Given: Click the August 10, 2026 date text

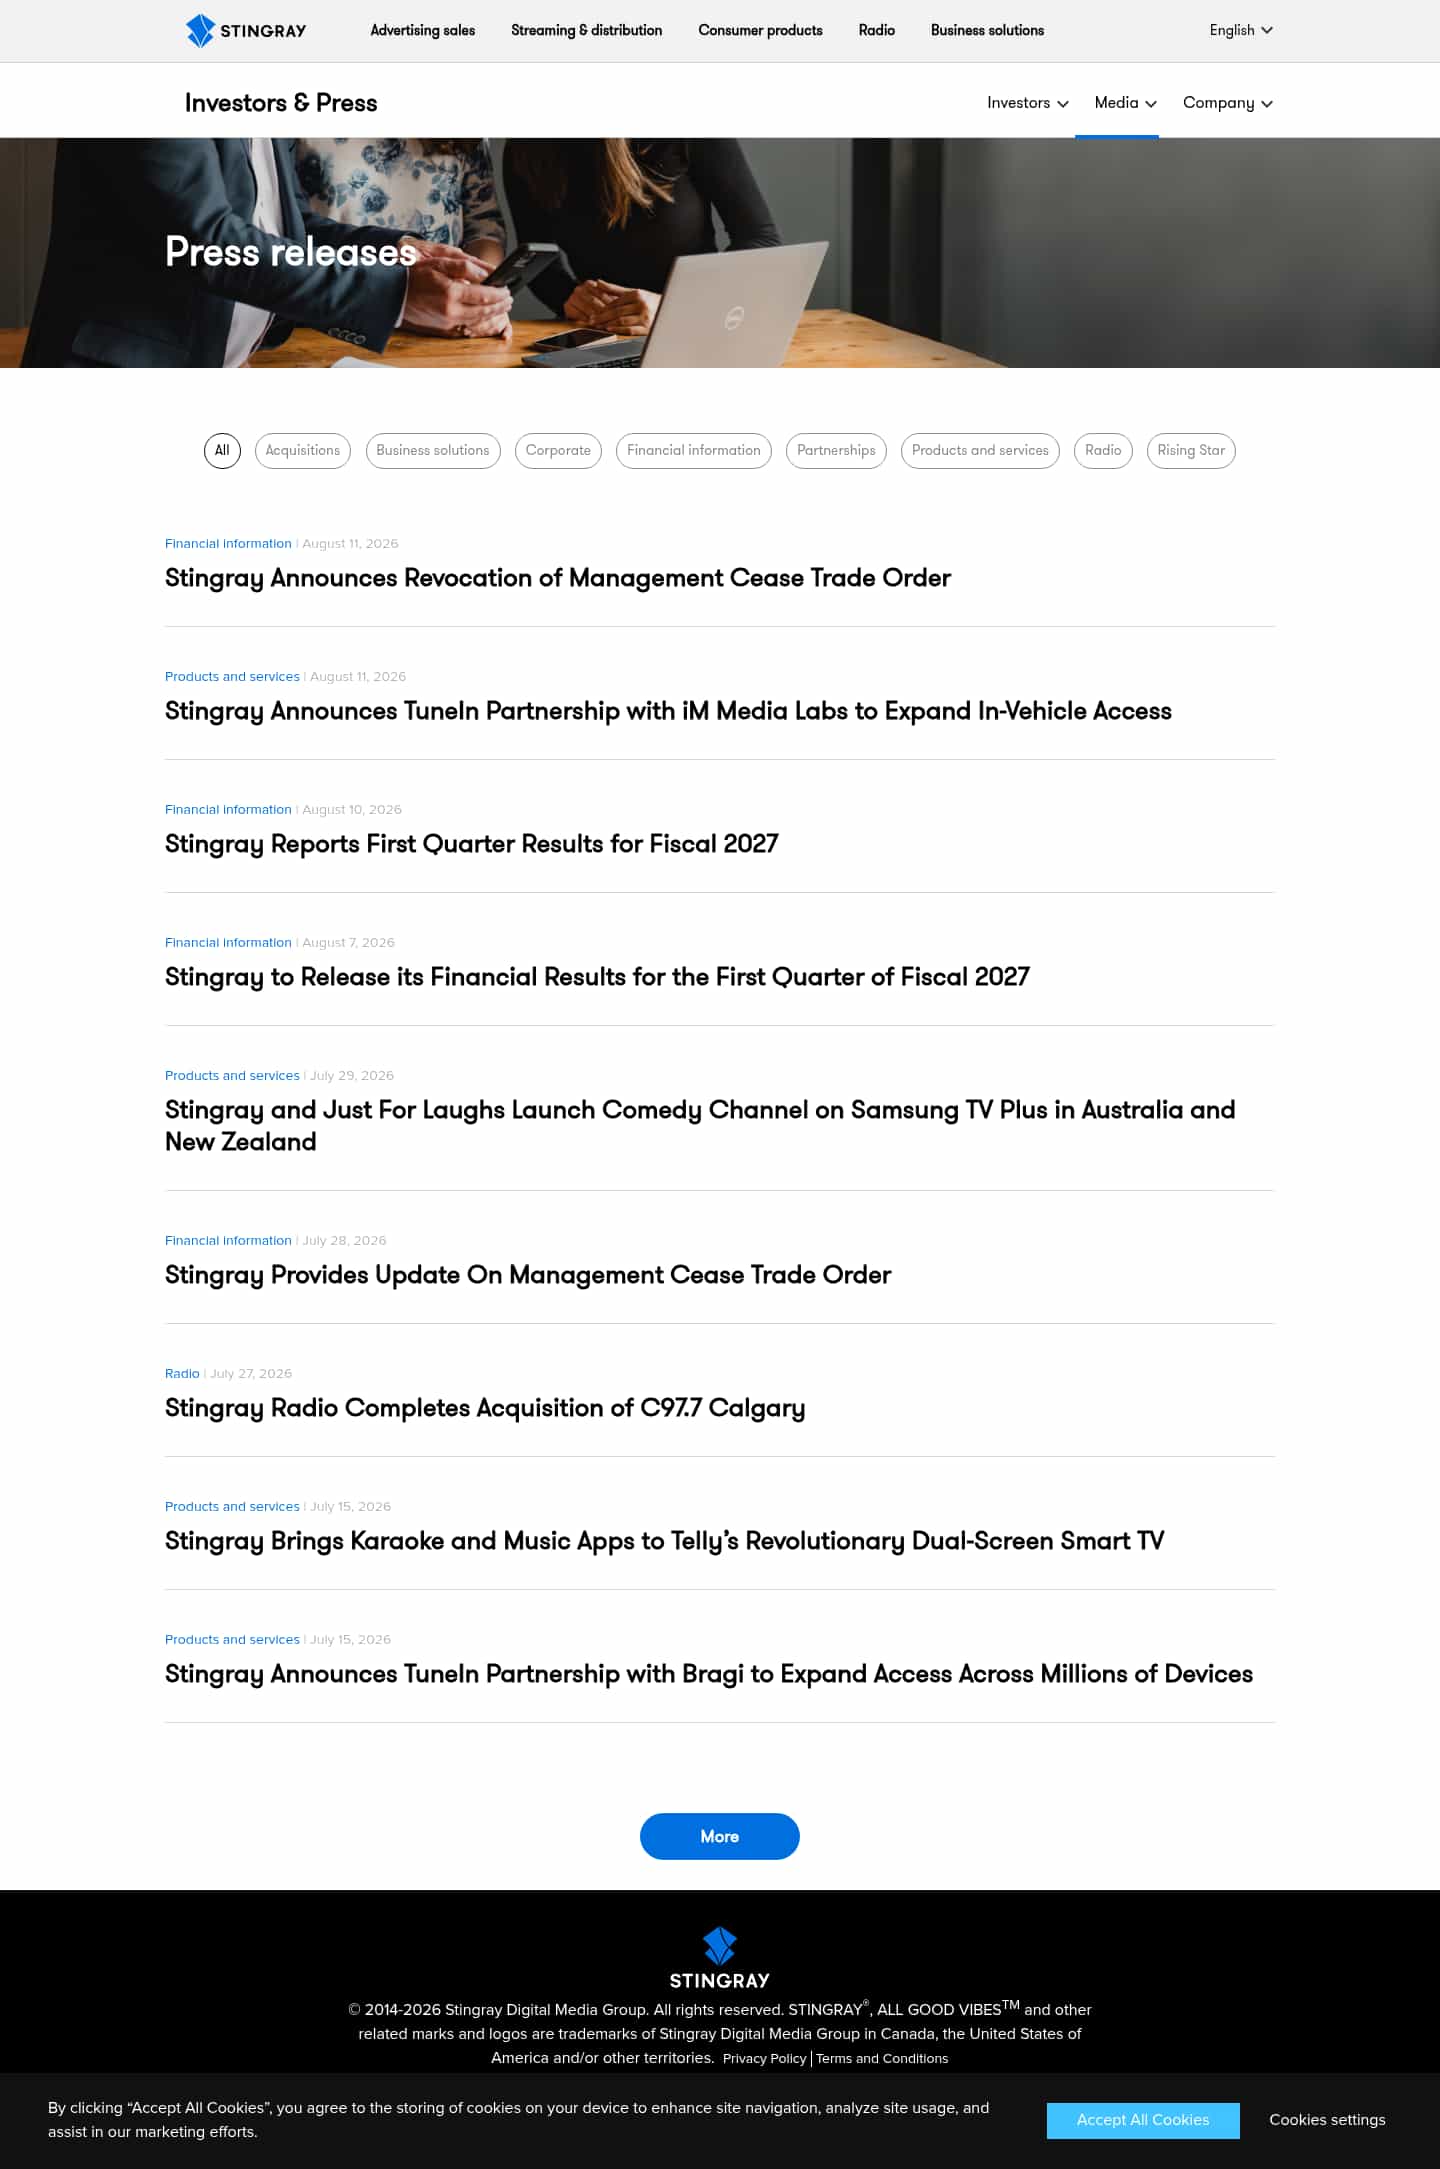Looking at the screenshot, I should pos(352,810).
